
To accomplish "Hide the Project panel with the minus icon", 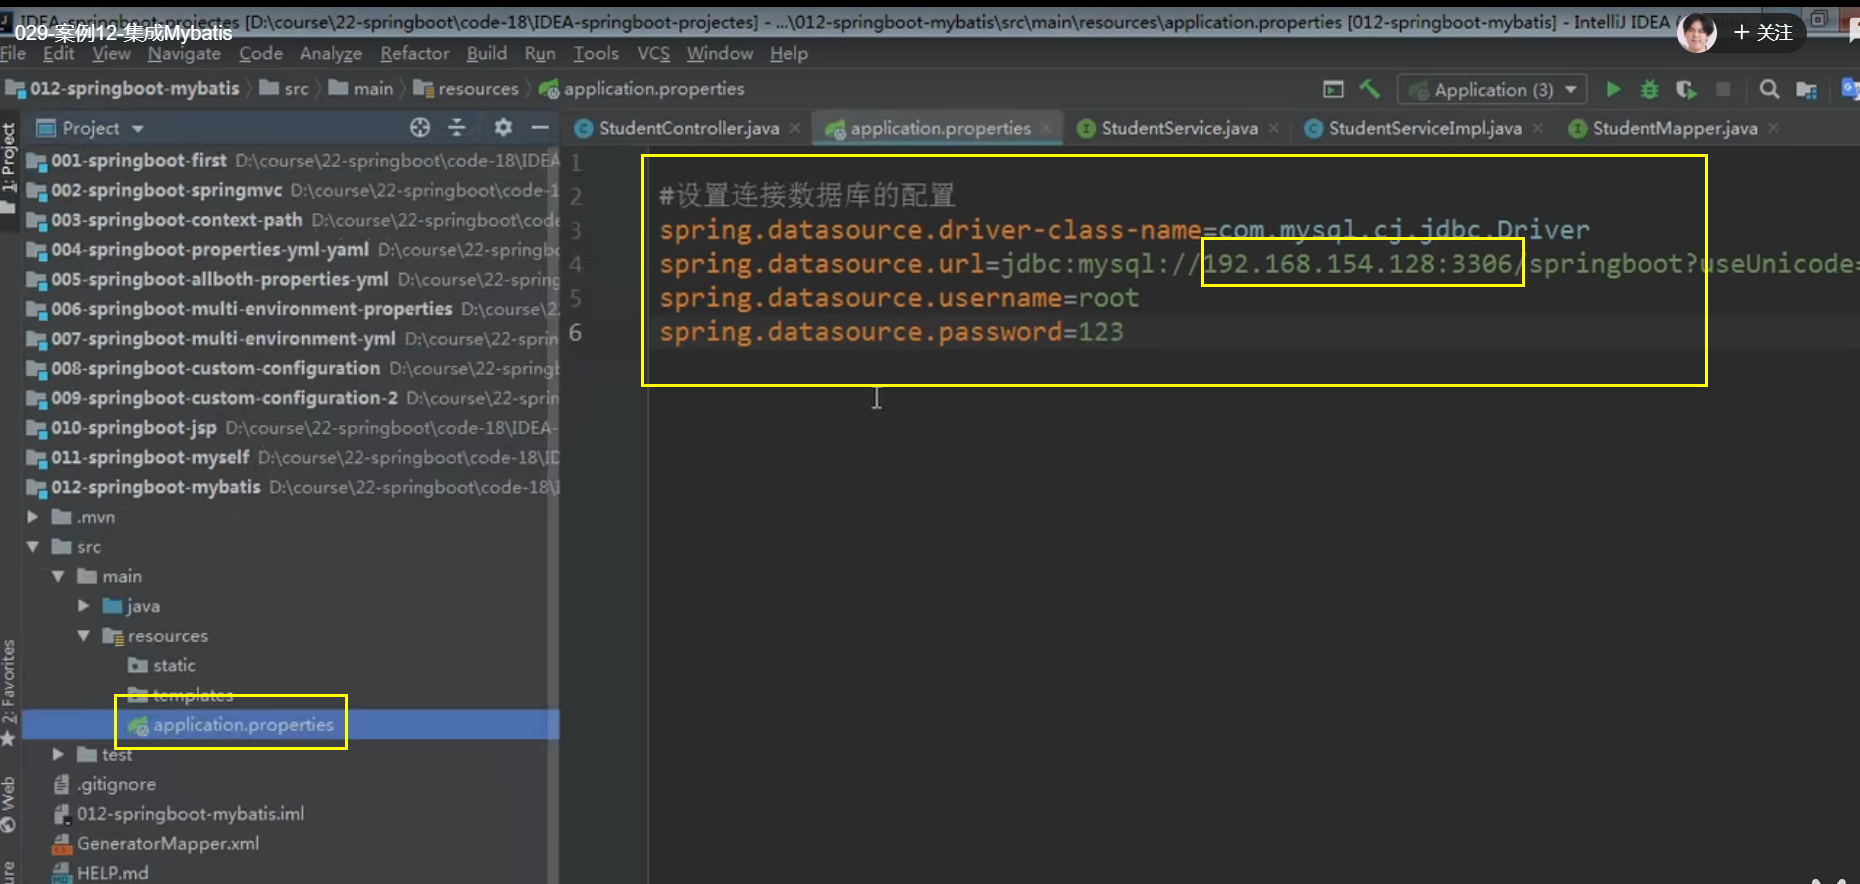I will [540, 127].
